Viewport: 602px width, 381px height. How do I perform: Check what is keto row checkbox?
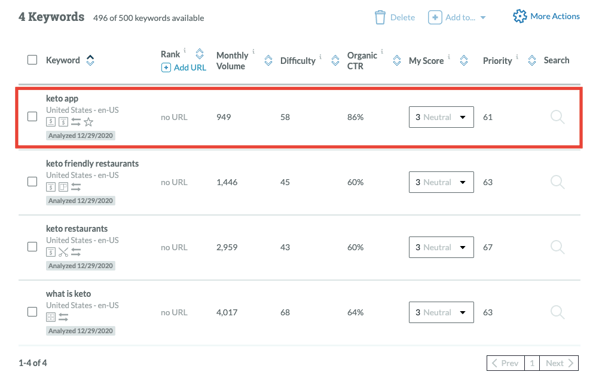click(32, 311)
